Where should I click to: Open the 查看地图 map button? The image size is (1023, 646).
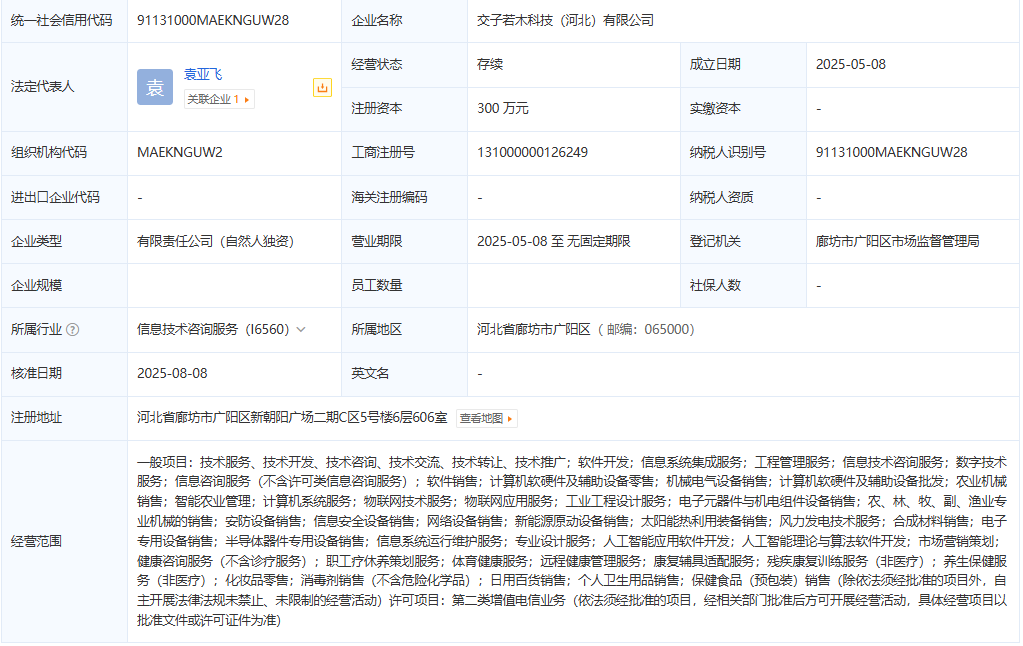[487, 418]
